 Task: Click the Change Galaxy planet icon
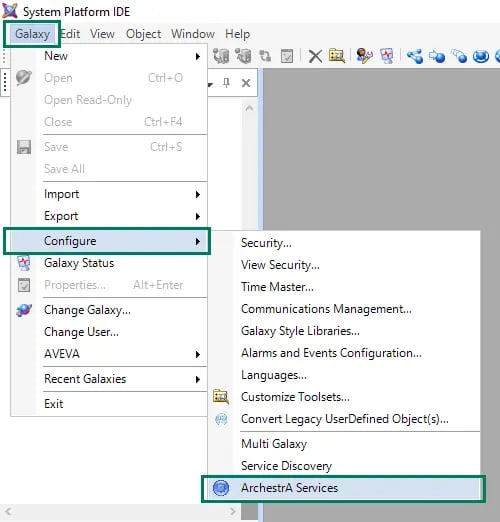tap(24, 310)
